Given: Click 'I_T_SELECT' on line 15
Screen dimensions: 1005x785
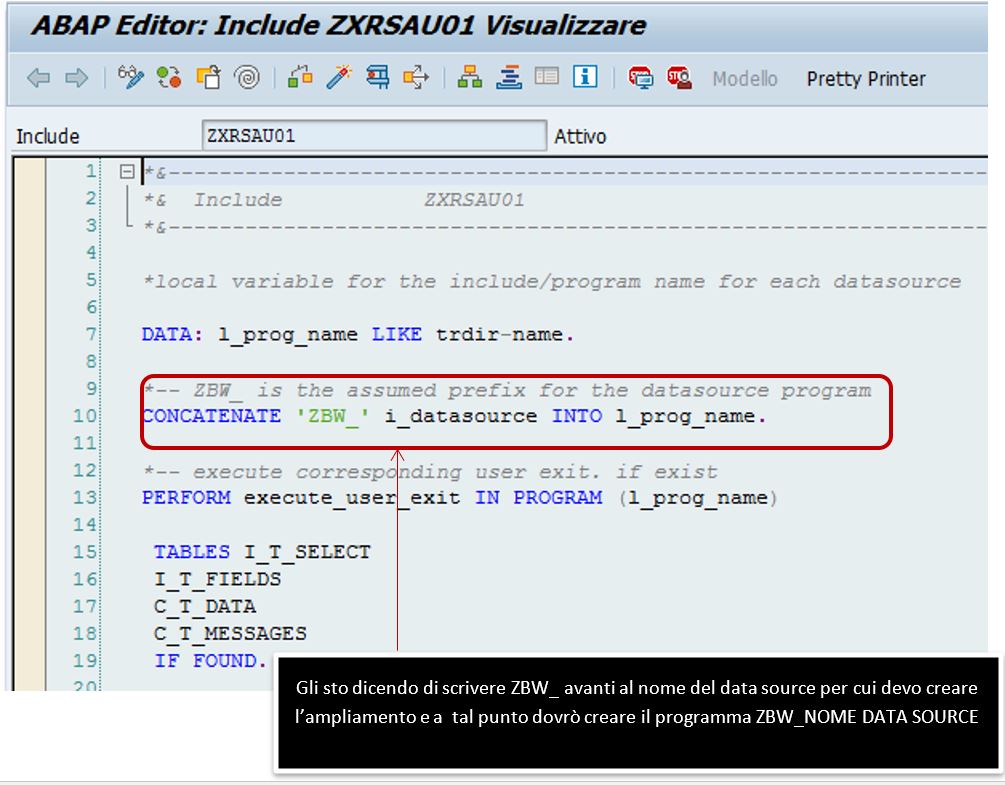Looking at the screenshot, I should pyautogui.click(x=307, y=552).
